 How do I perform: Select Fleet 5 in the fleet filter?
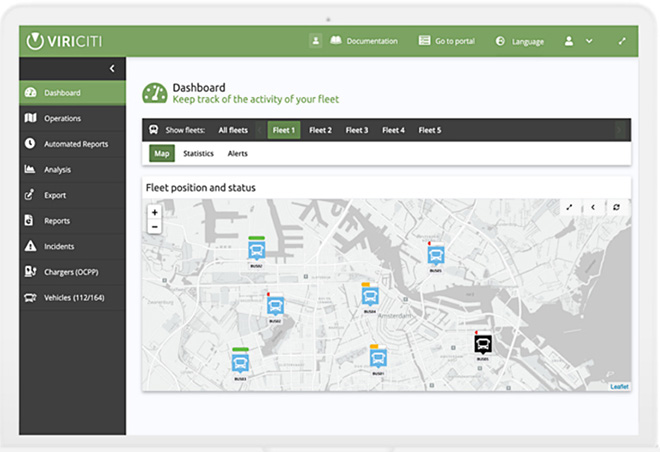pos(430,130)
